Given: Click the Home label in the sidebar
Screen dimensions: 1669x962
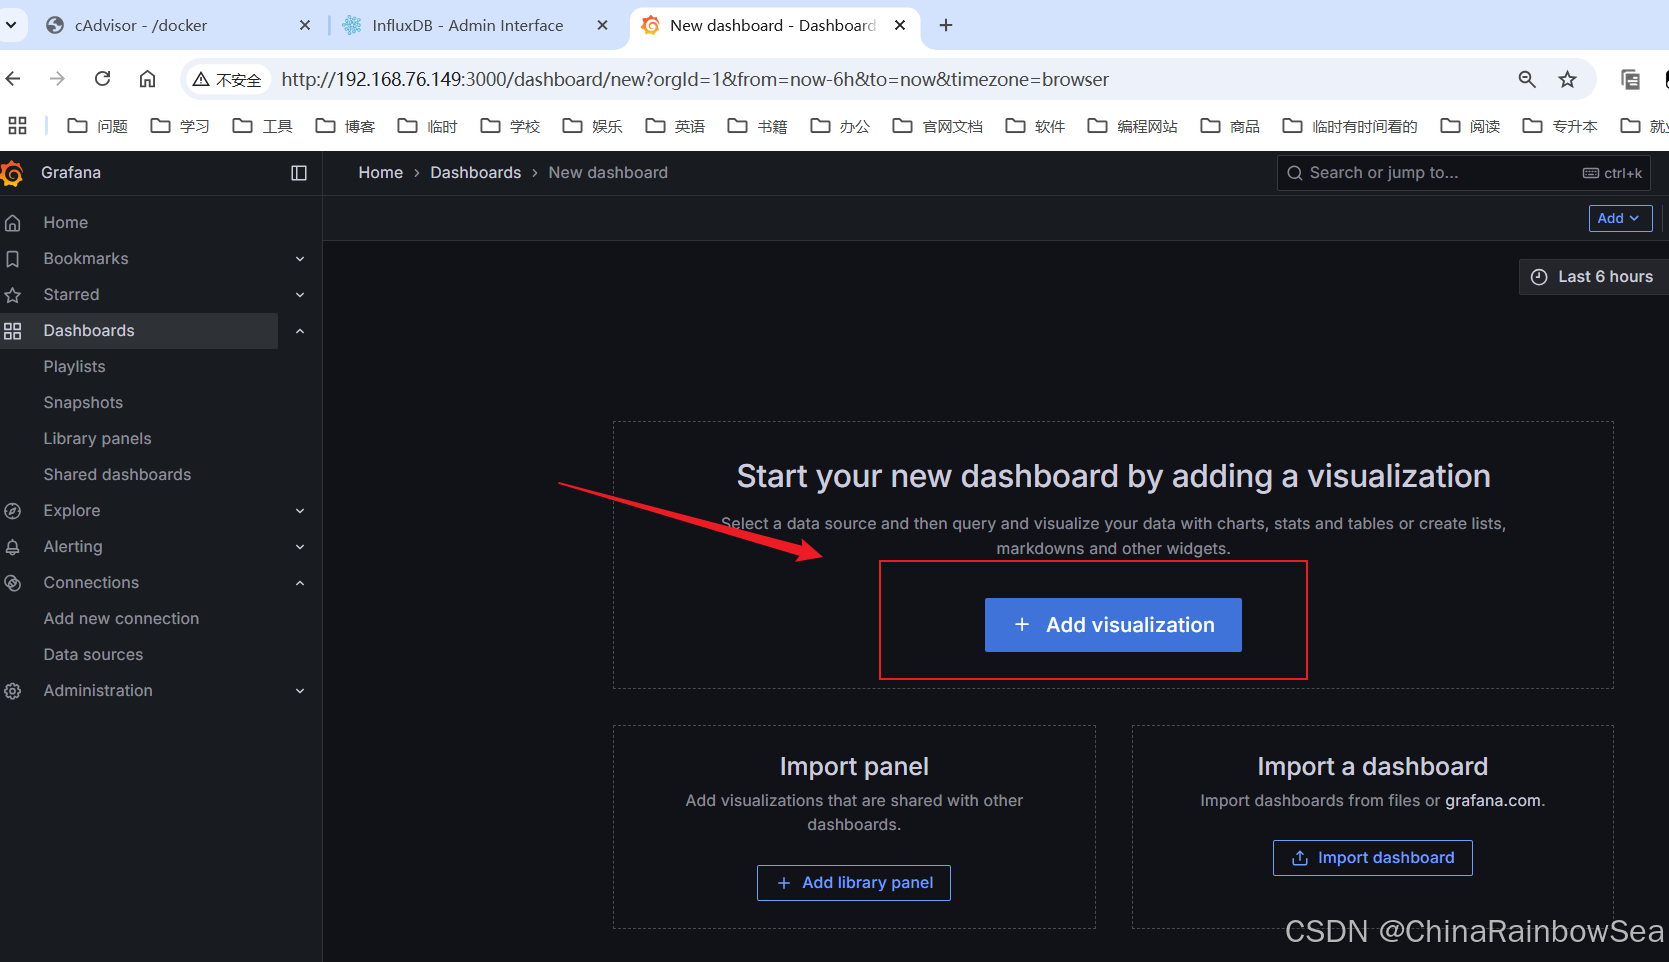Looking at the screenshot, I should [x=66, y=223].
